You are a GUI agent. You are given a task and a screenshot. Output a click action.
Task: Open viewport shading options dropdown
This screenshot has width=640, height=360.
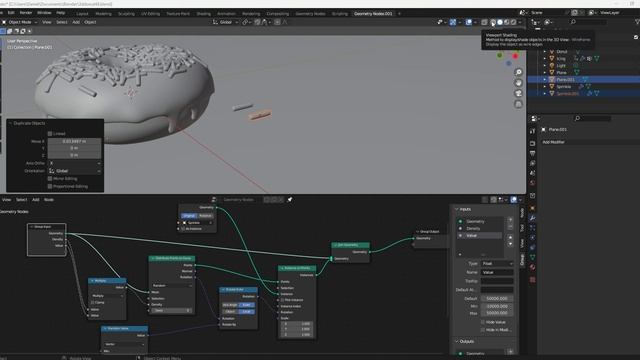coord(520,22)
